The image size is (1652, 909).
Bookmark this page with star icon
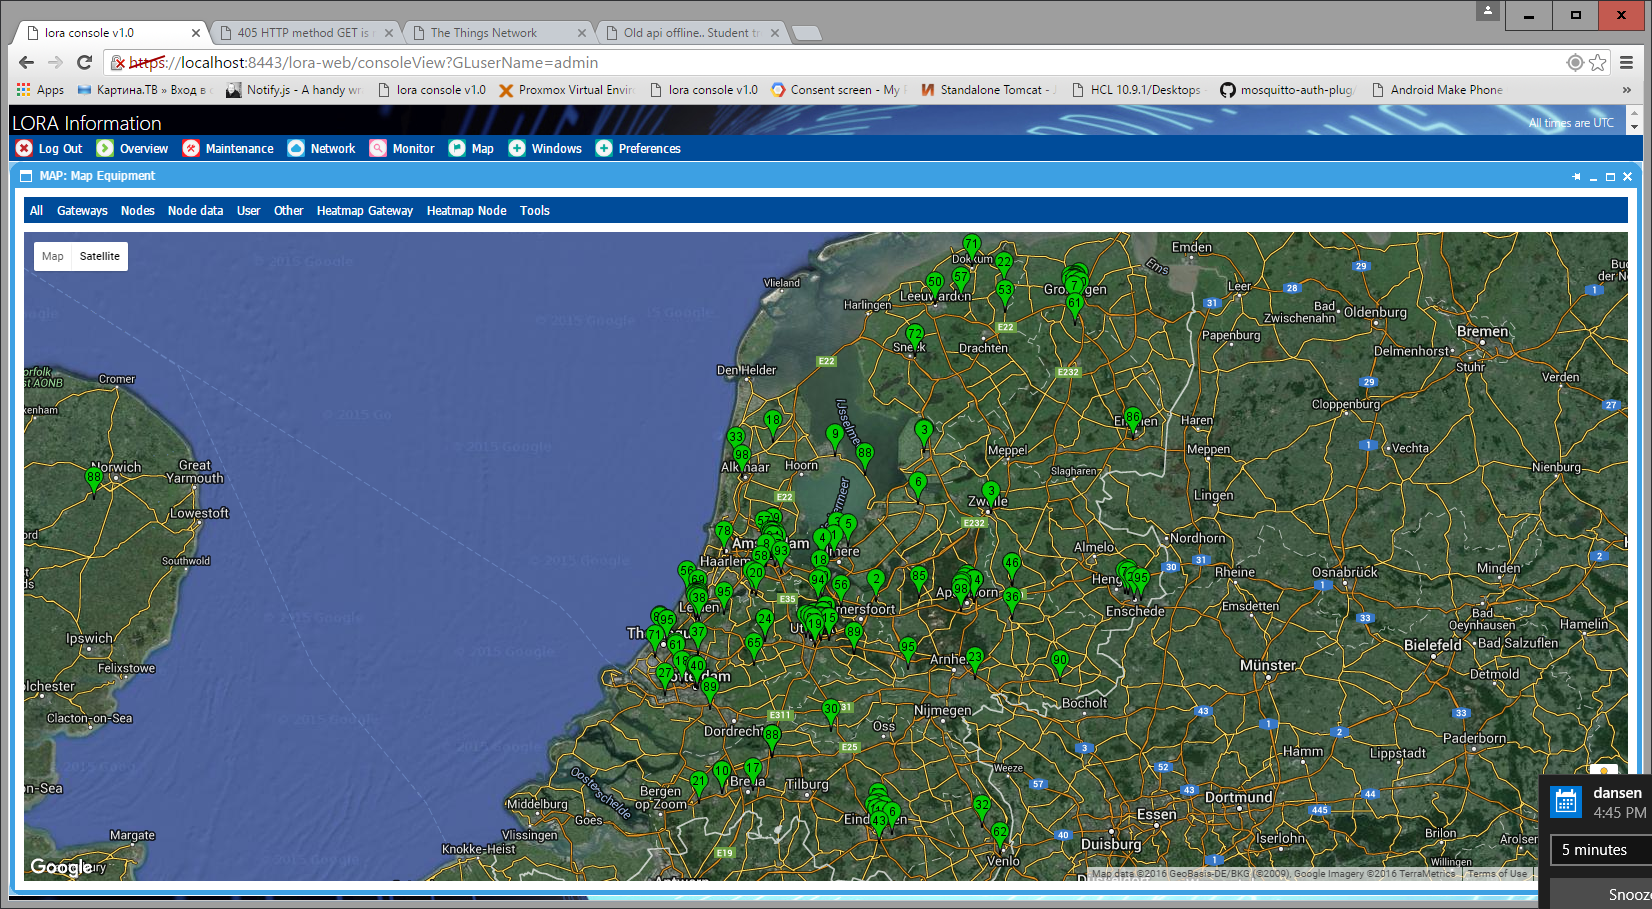pyautogui.click(x=1598, y=62)
